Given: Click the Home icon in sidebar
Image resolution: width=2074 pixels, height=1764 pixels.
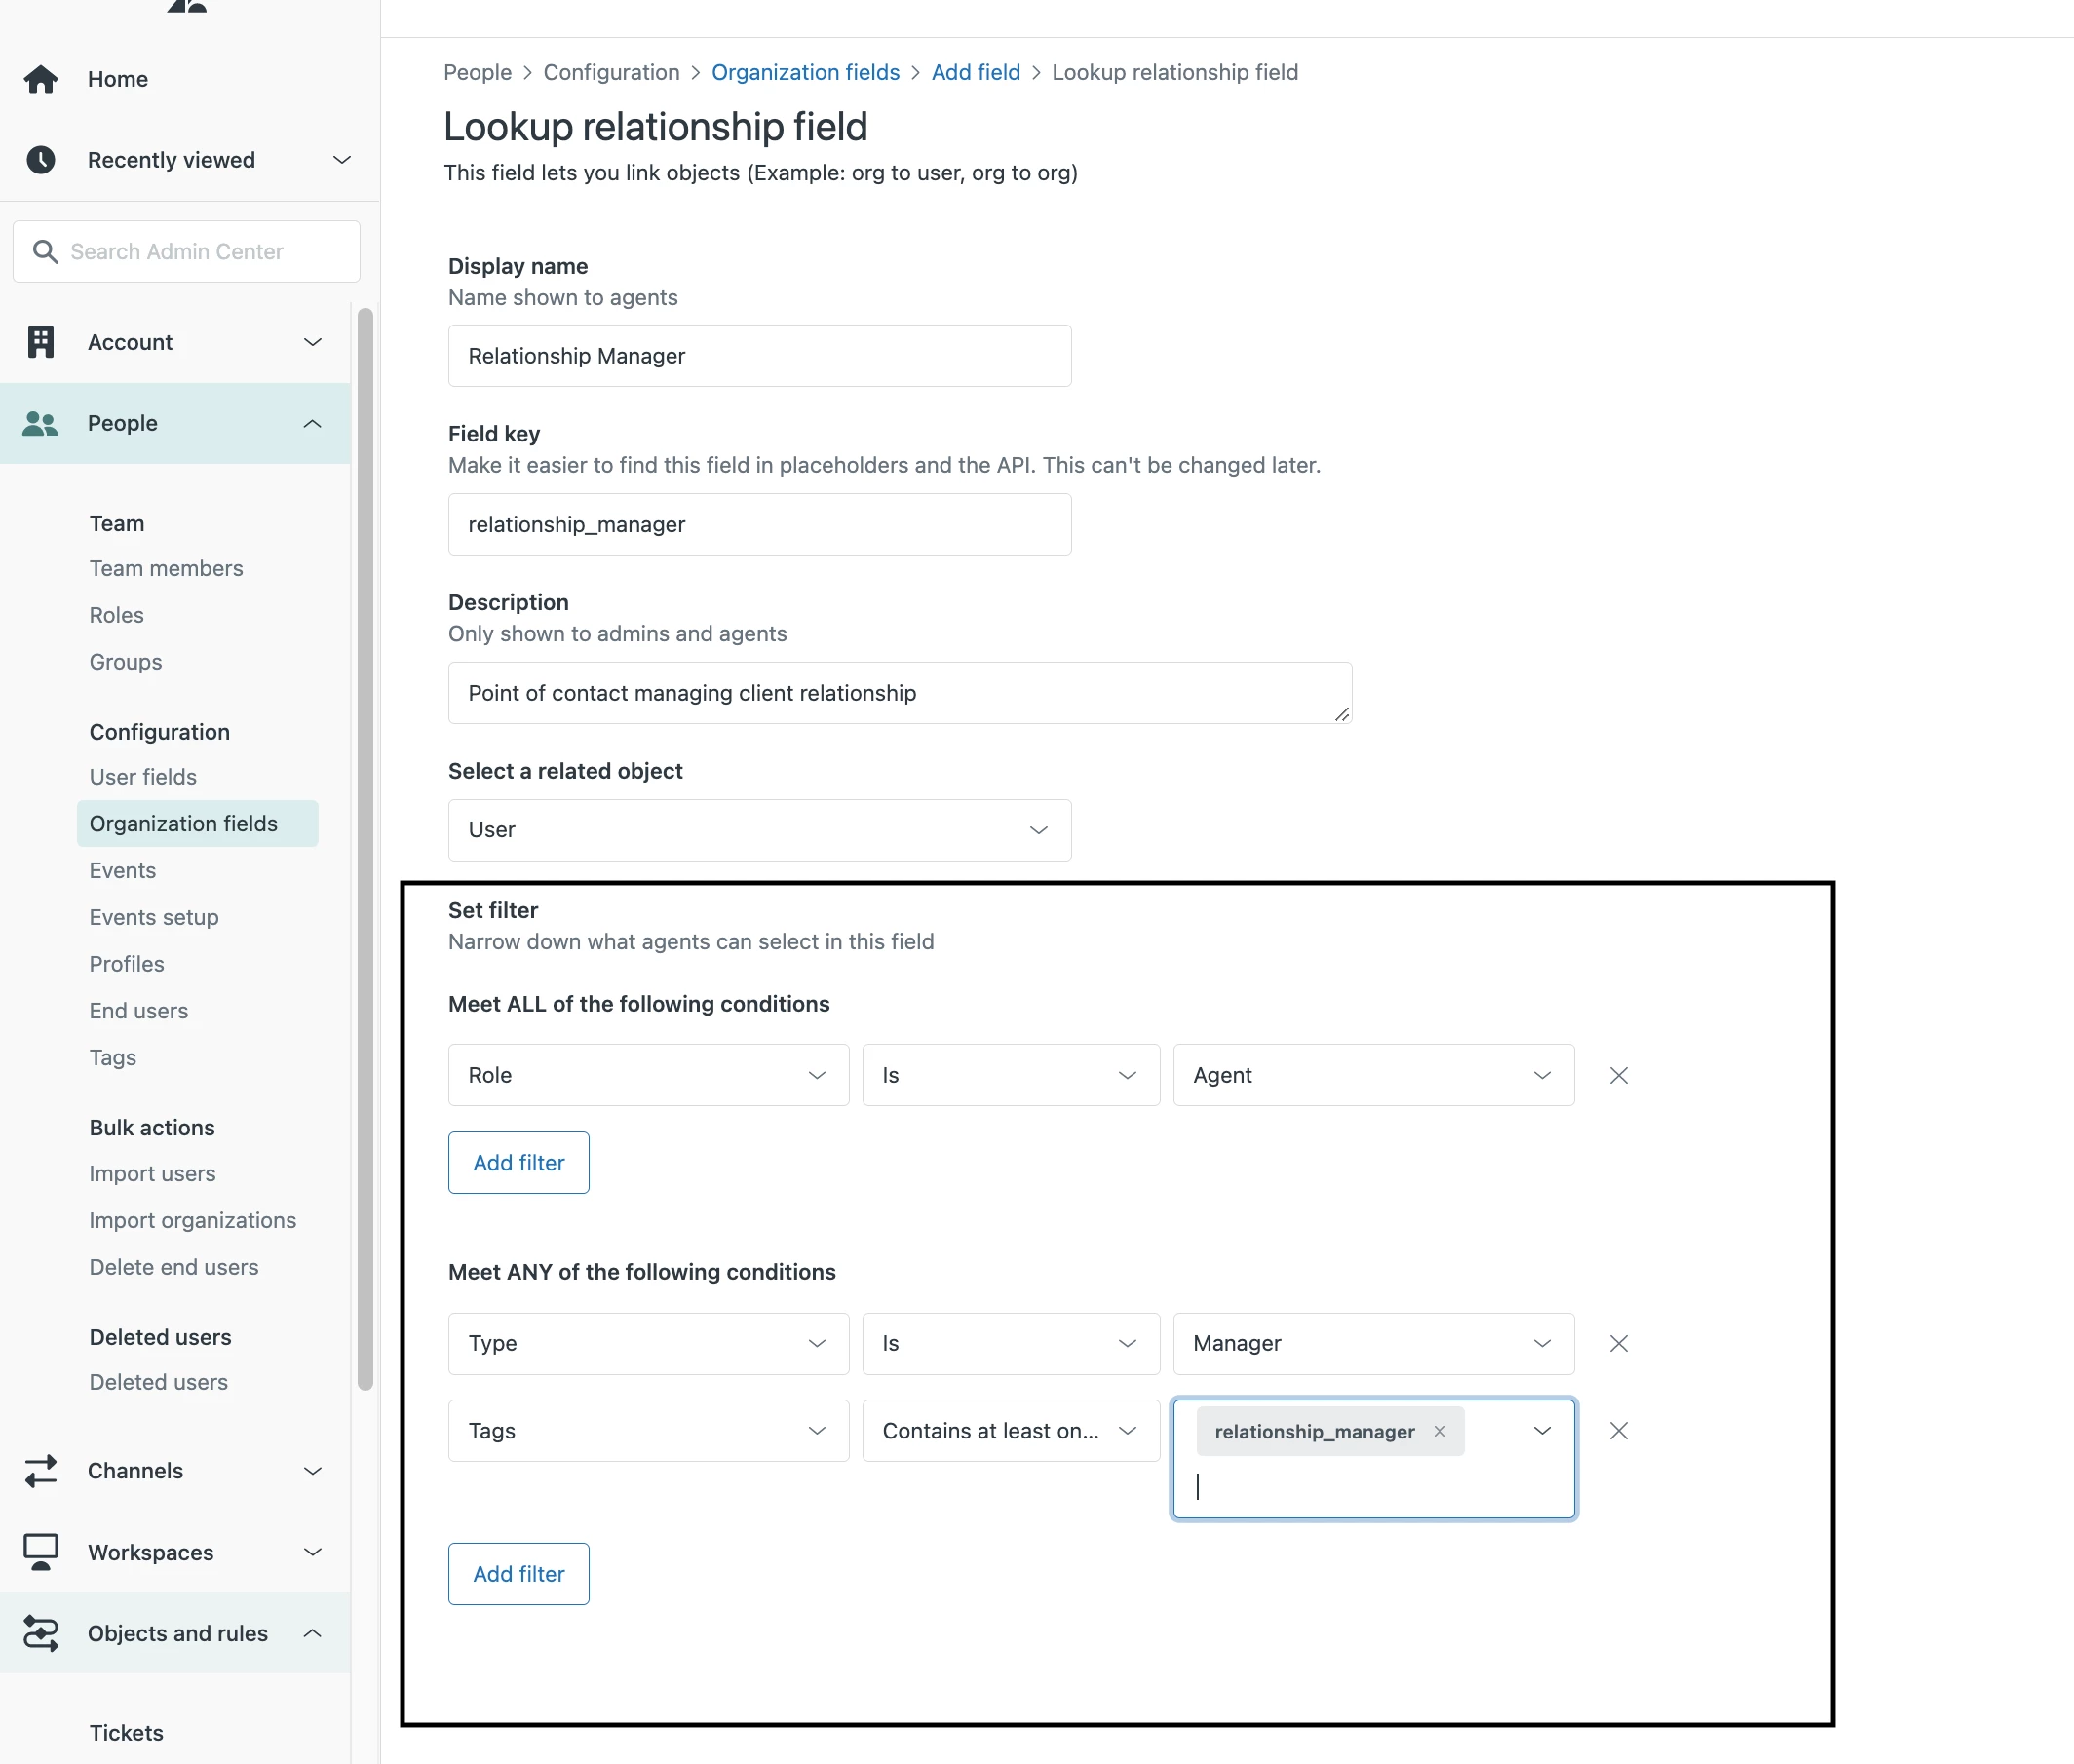Looking at the screenshot, I should [x=40, y=79].
